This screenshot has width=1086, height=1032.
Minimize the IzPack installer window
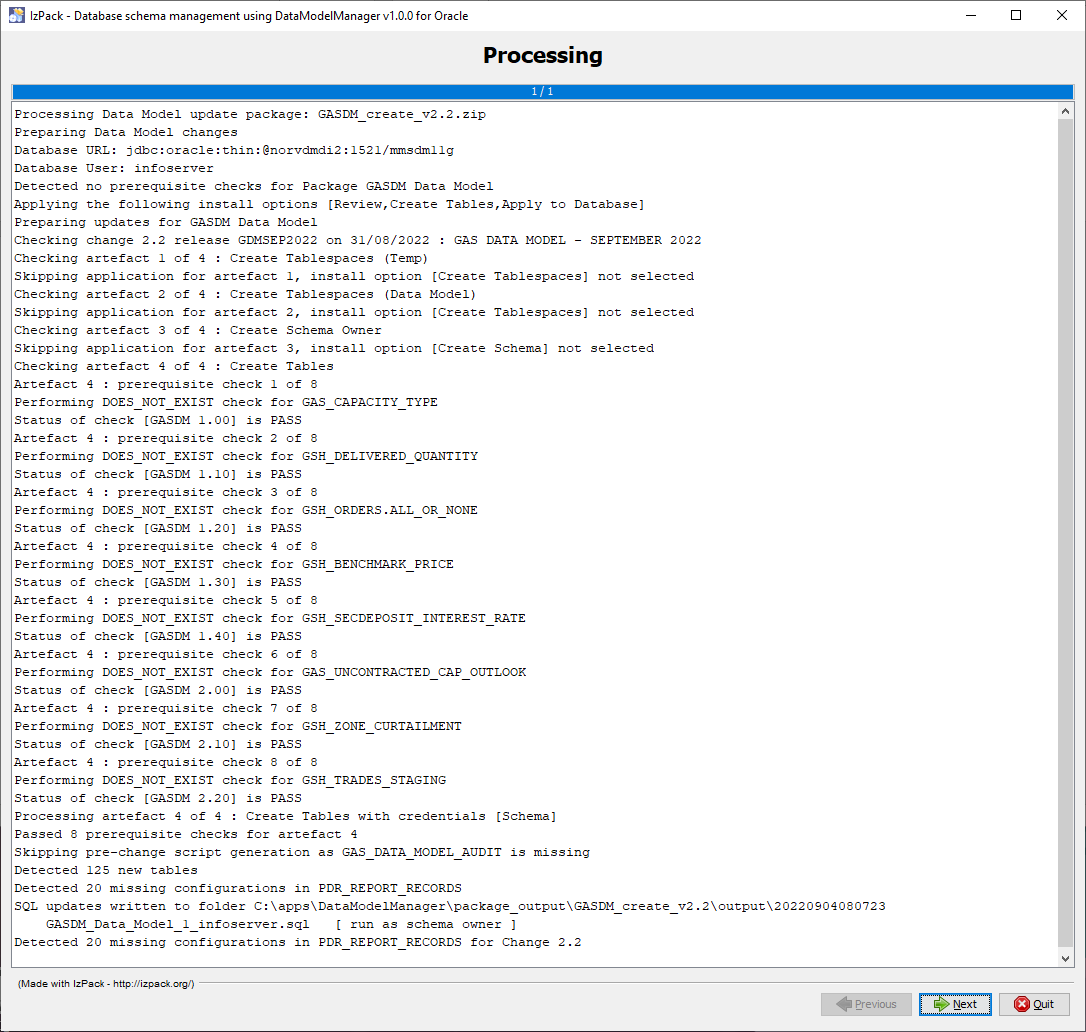point(969,16)
